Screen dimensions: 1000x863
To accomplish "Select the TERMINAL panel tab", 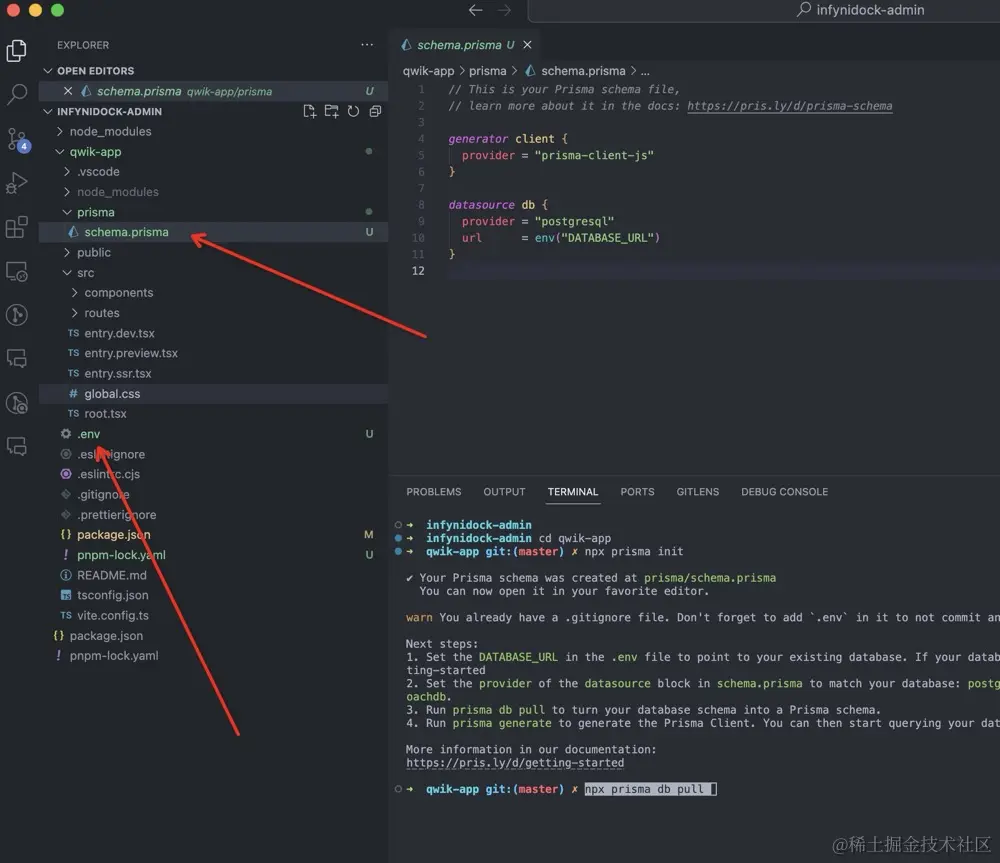I will point(573,492).
